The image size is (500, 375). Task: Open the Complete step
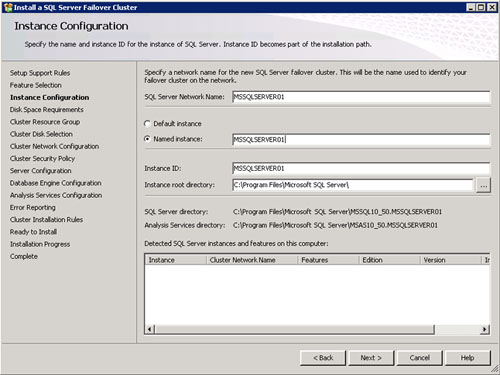(24, 256)
